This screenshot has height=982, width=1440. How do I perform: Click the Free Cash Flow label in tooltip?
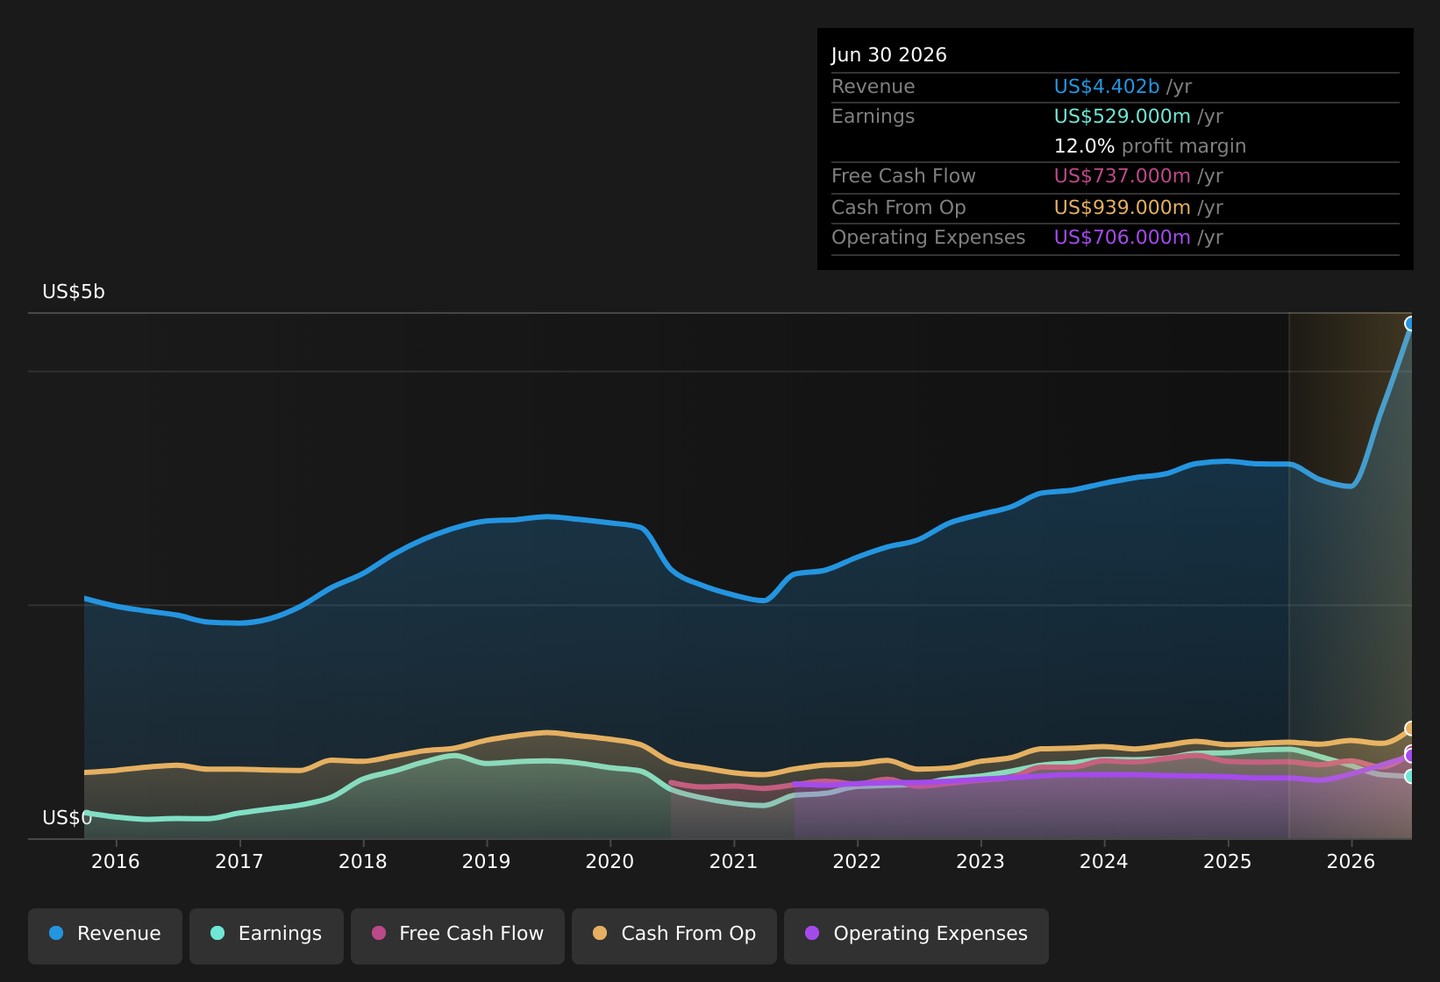pos(903,177)
